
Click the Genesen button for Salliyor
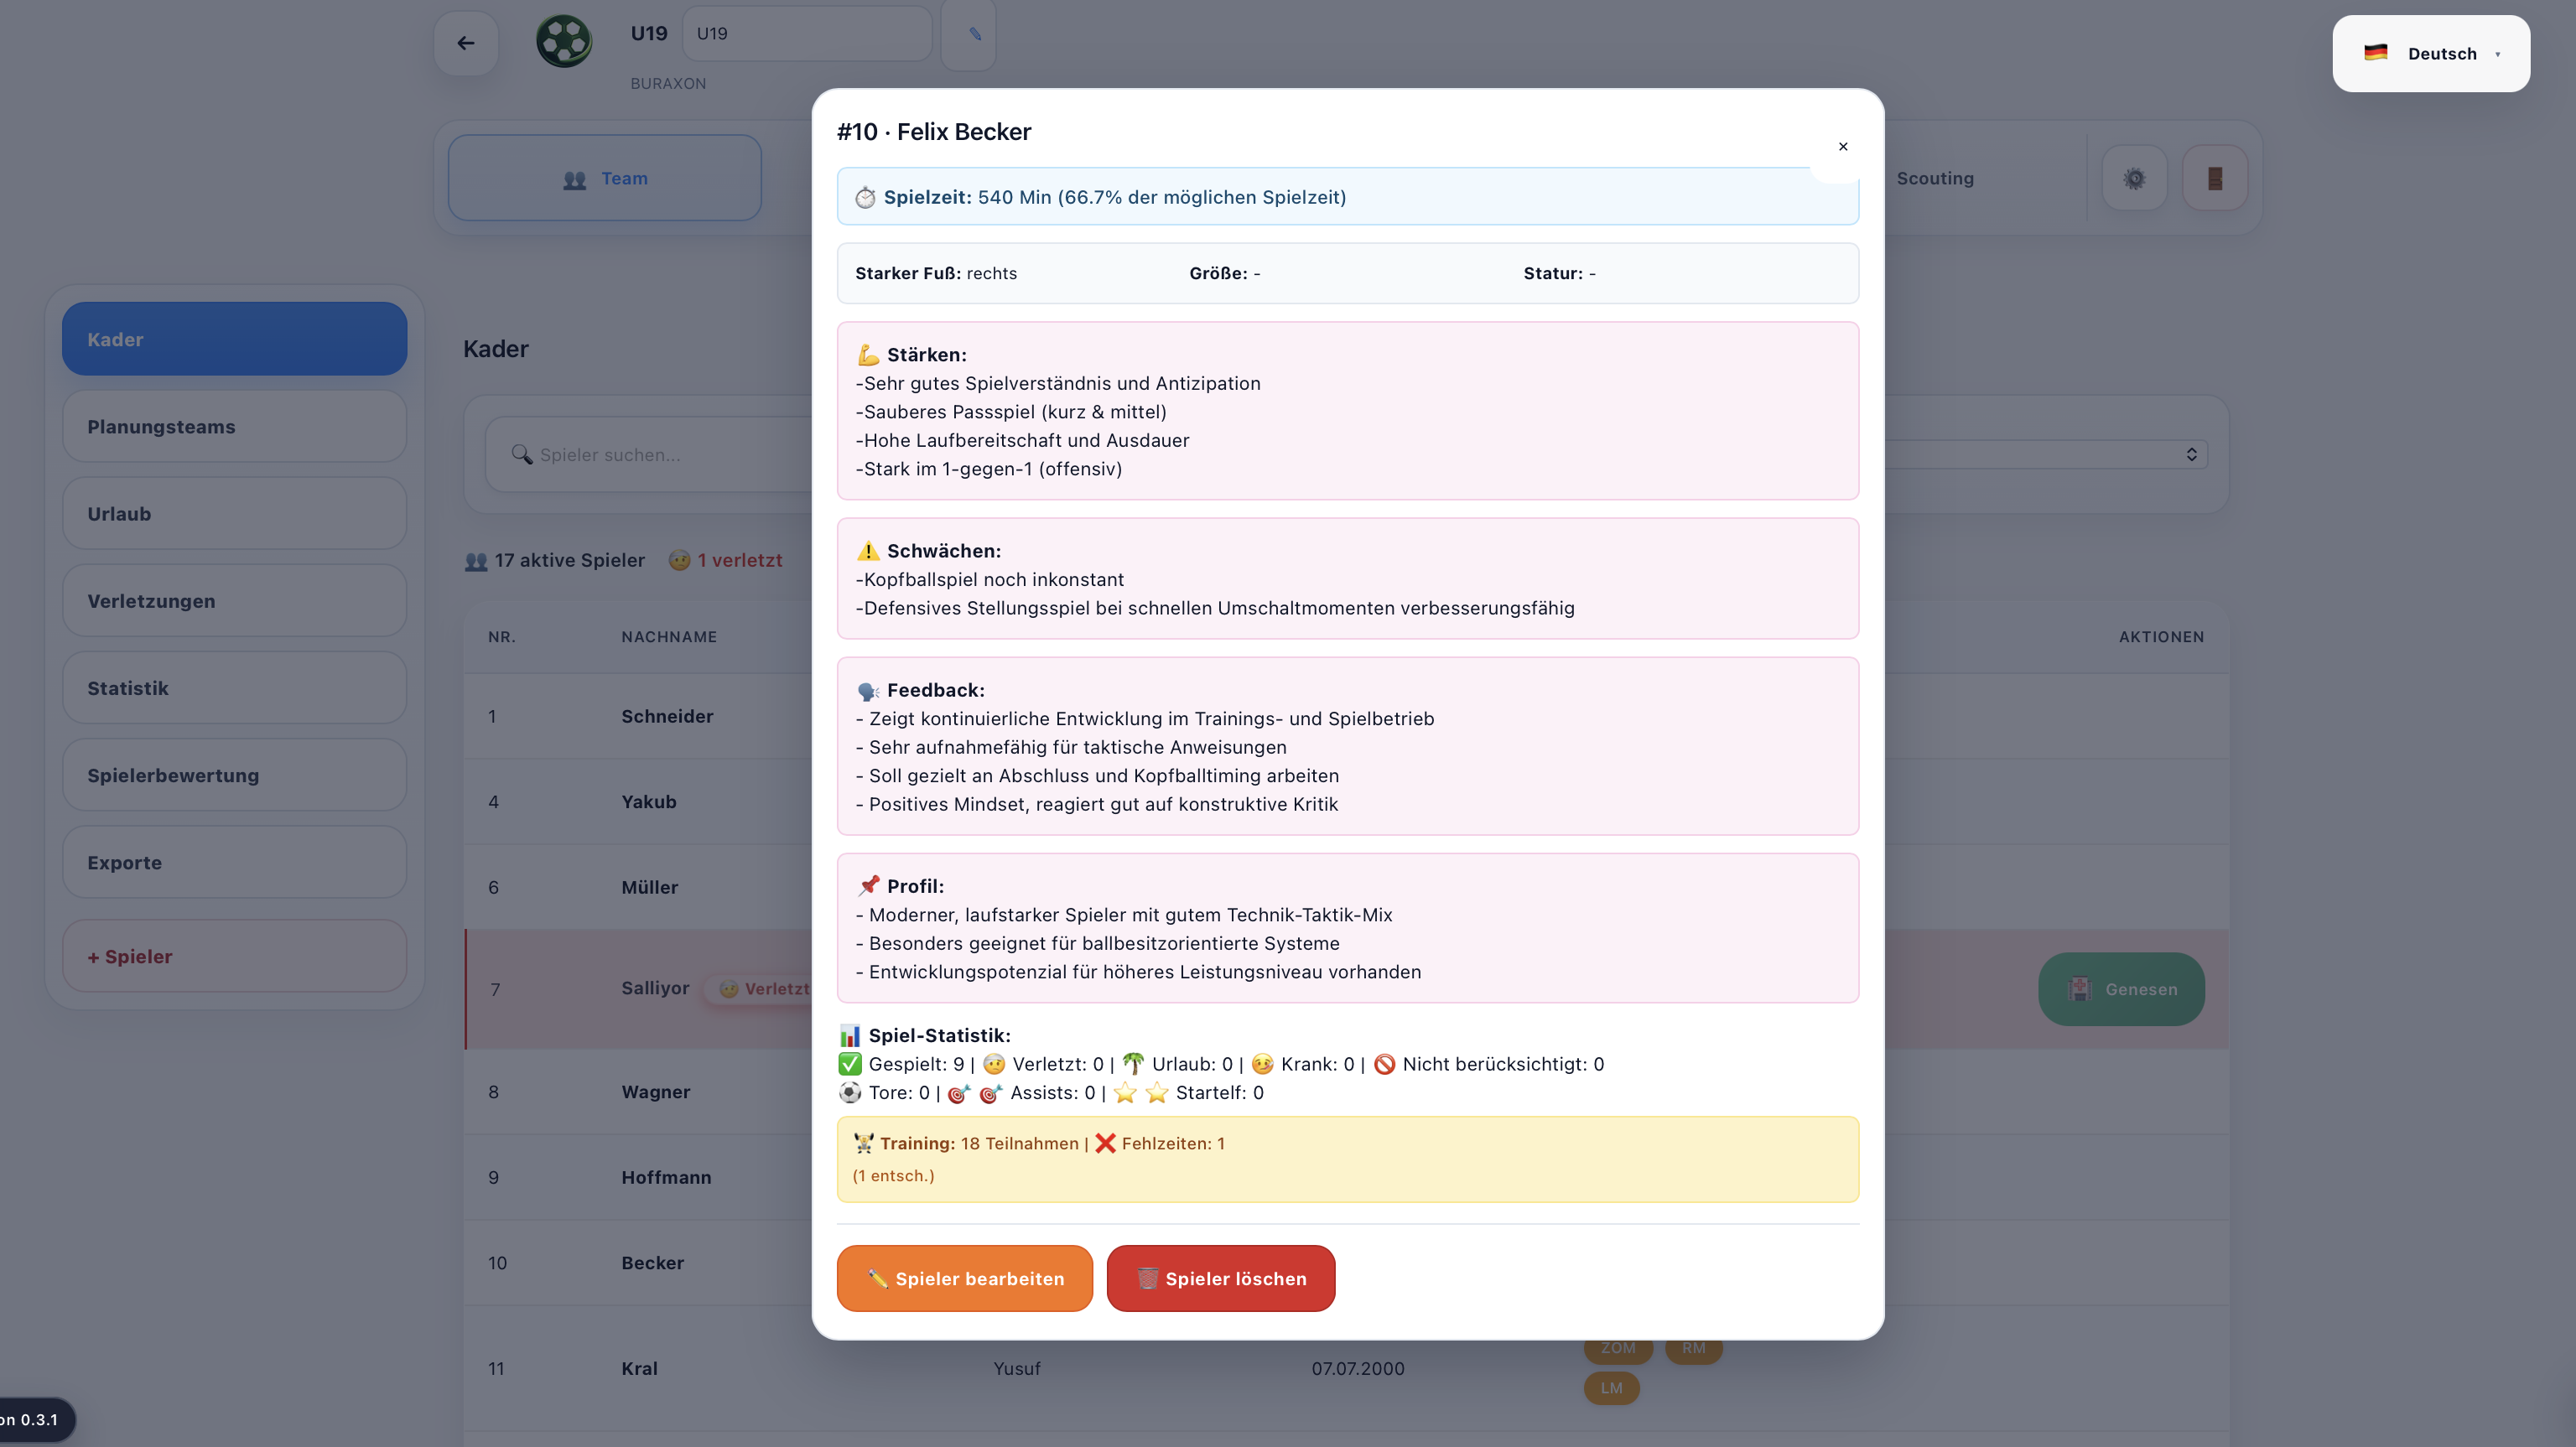pos(2121,989)
